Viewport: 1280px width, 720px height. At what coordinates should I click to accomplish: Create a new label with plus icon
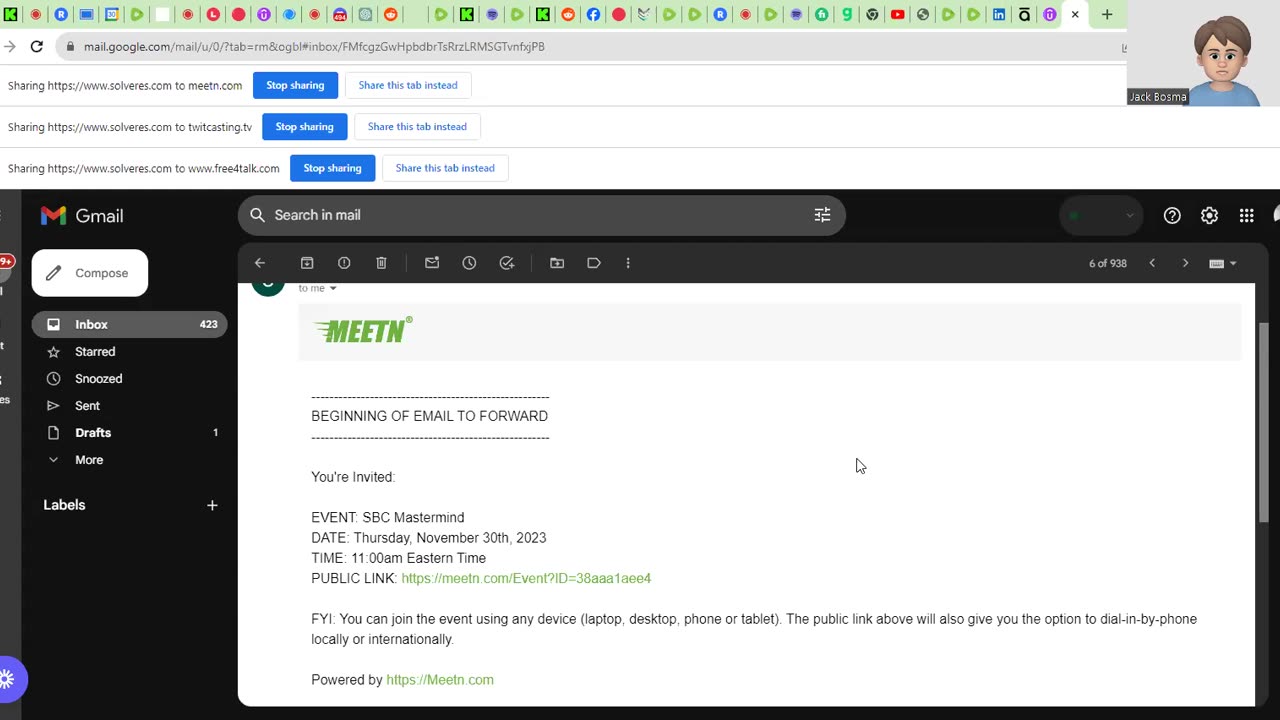pos(212,505)
